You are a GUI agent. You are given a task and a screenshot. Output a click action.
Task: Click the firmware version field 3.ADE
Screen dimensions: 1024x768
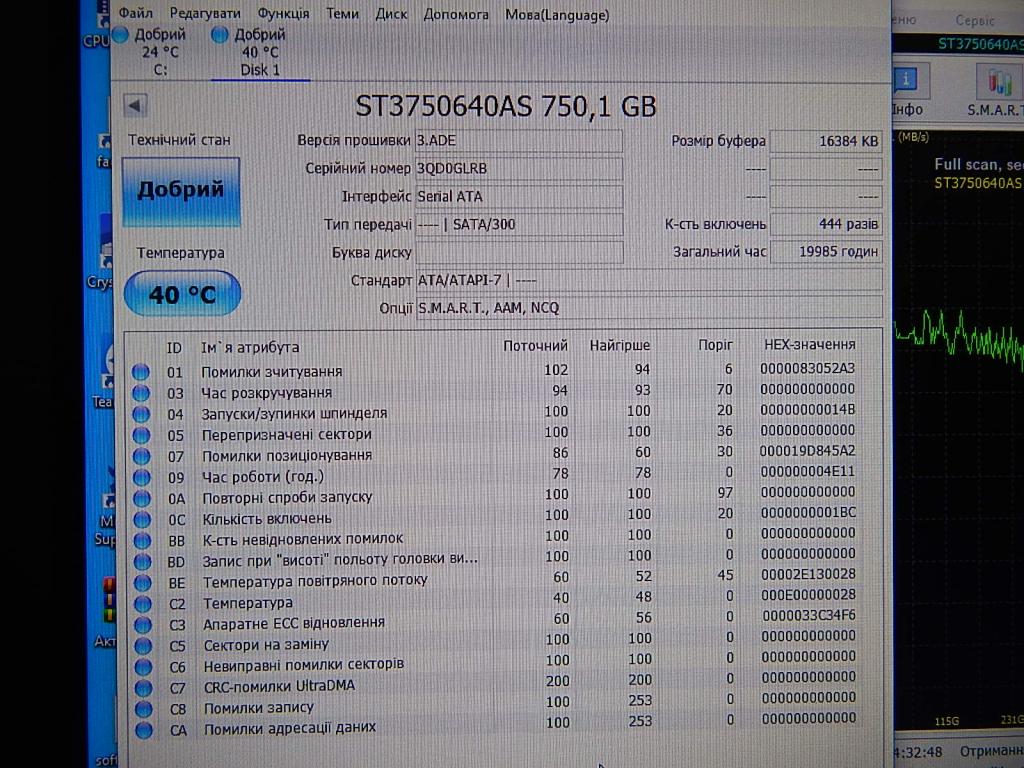519,140
